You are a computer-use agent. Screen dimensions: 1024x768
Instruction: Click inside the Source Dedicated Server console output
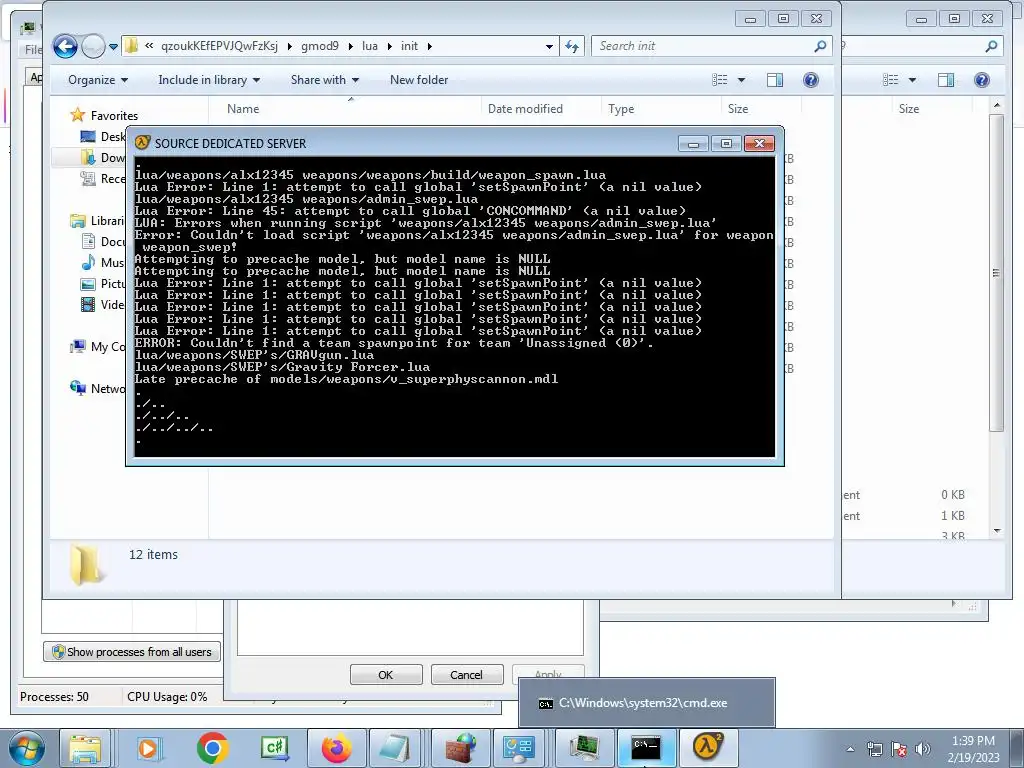coord(455,306)
